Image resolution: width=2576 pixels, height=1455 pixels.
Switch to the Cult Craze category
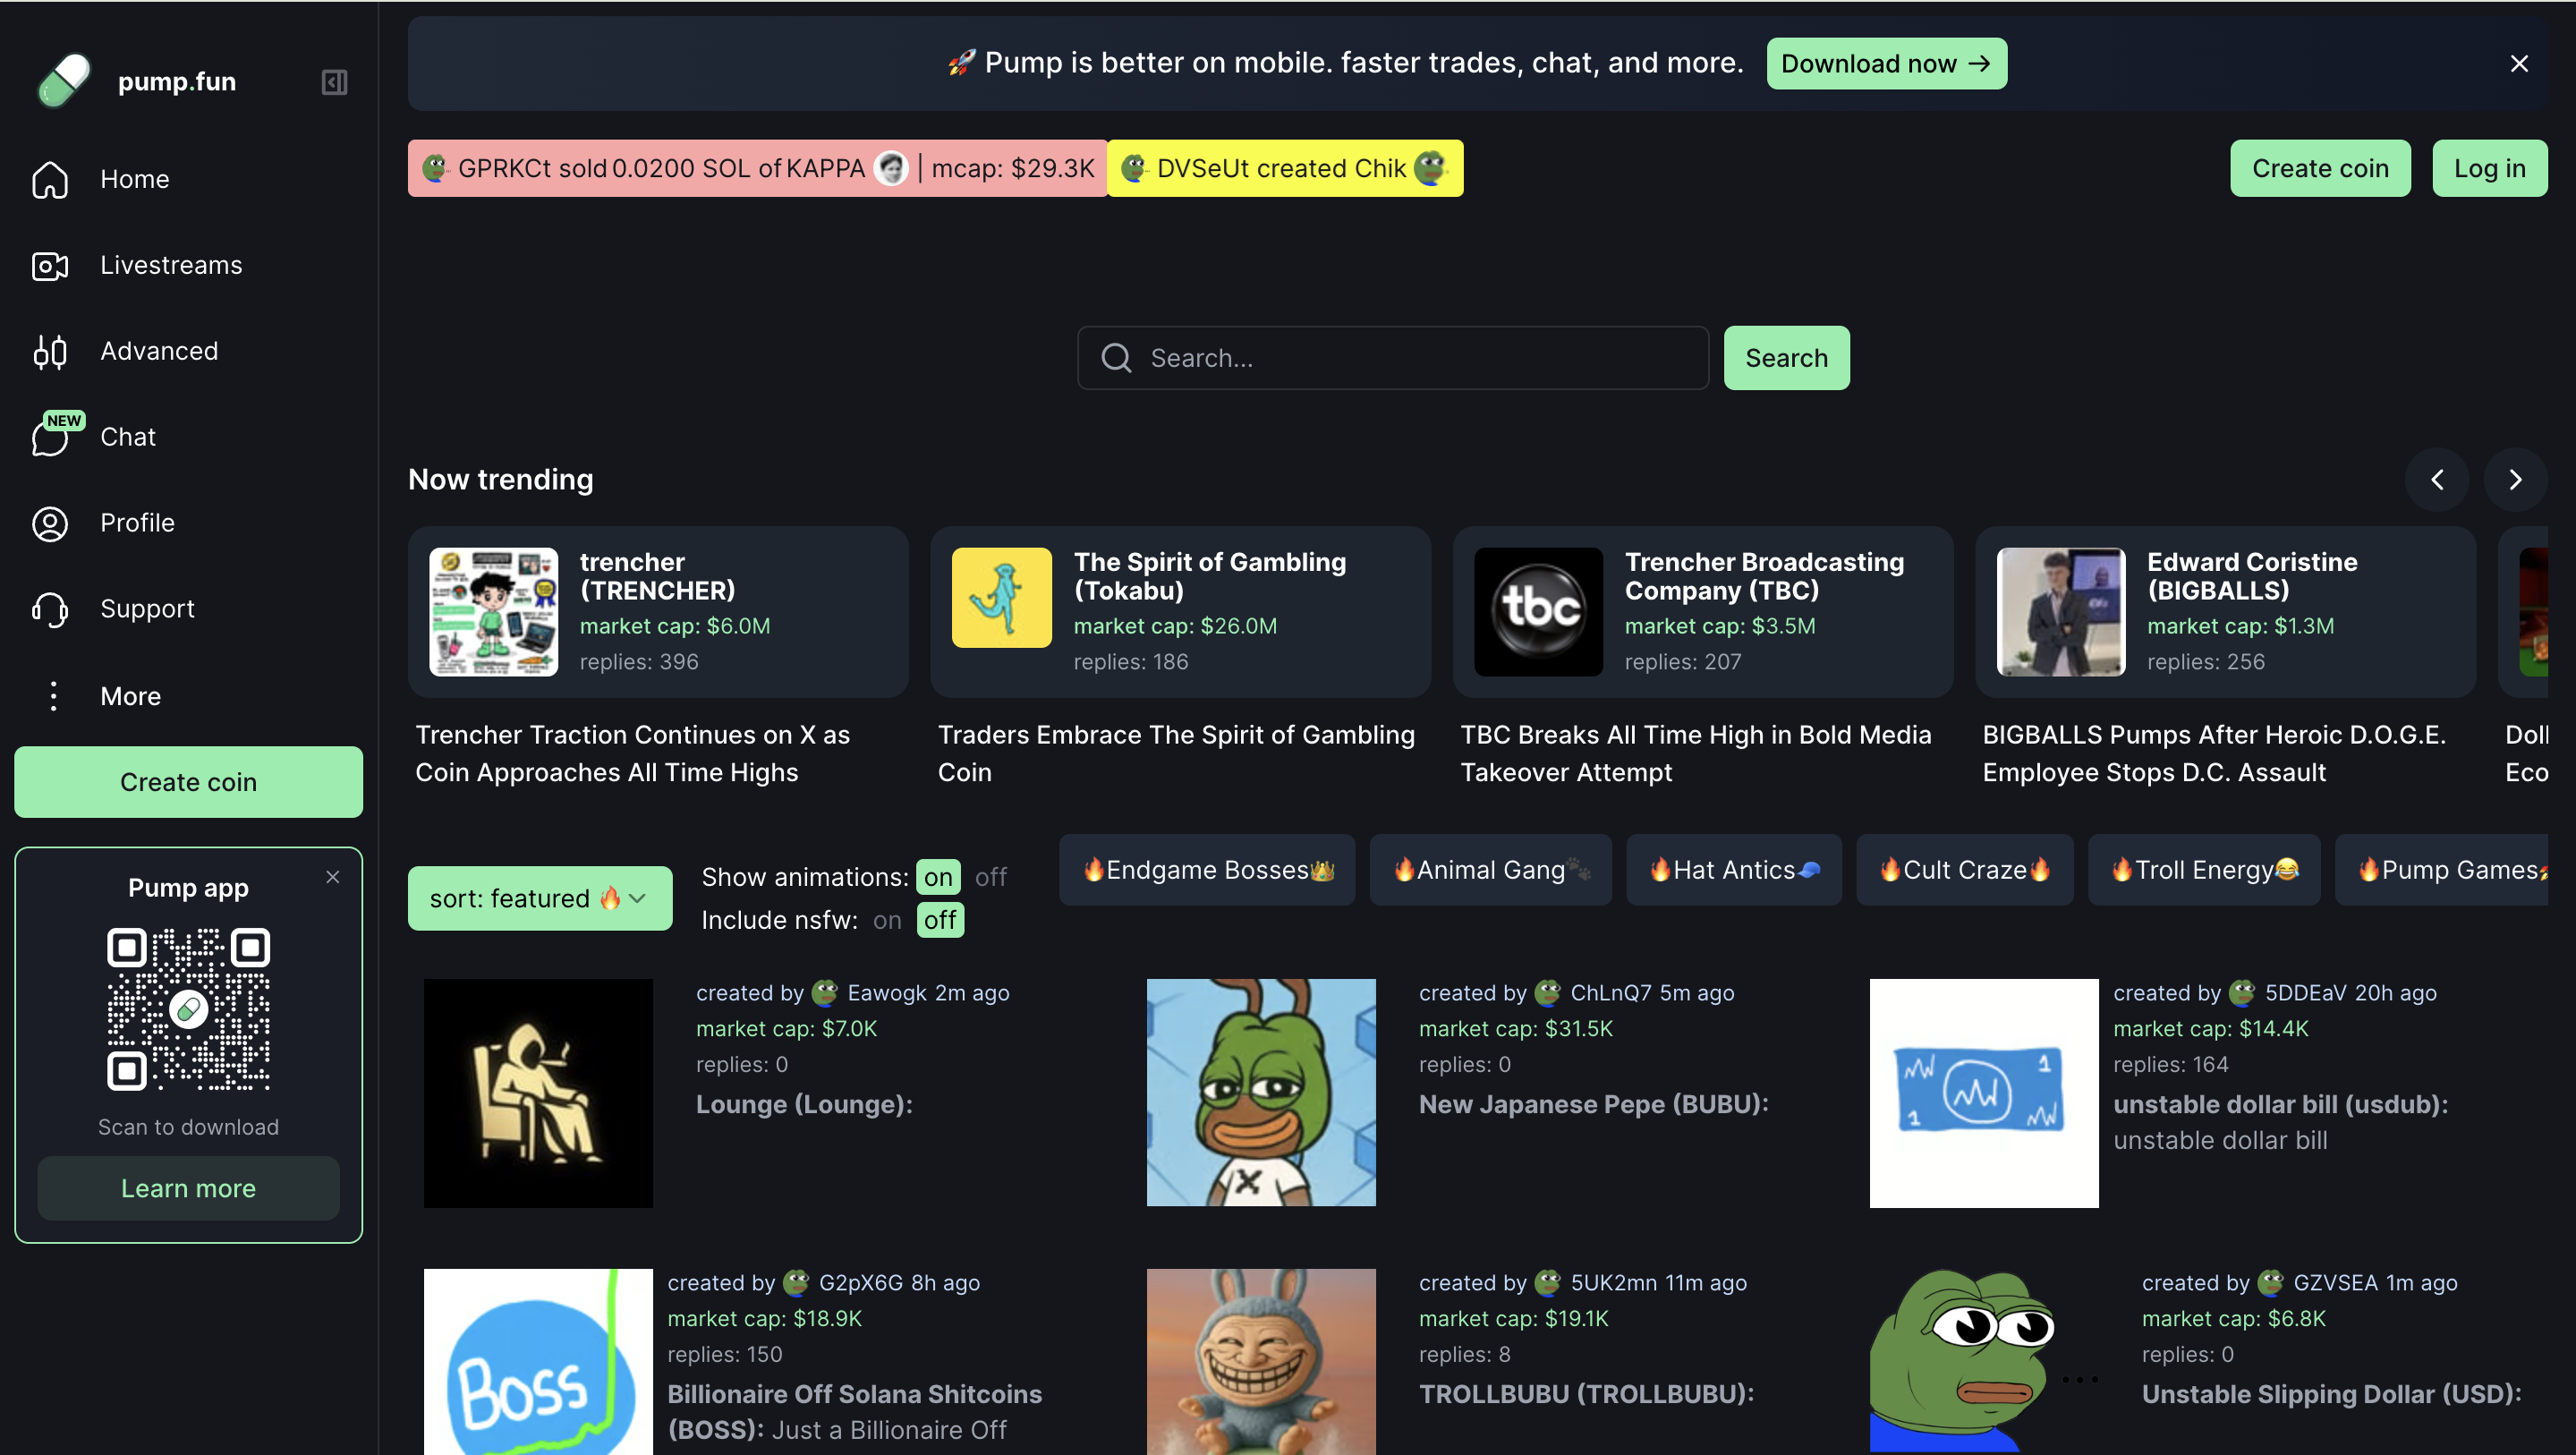click(x=1963, y=870)
